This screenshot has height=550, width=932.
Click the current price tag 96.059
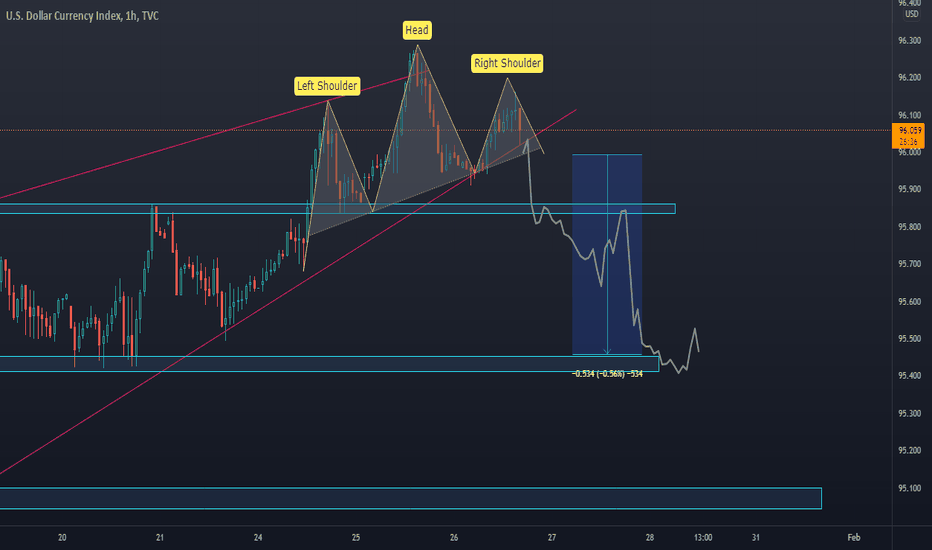(909, 136)
